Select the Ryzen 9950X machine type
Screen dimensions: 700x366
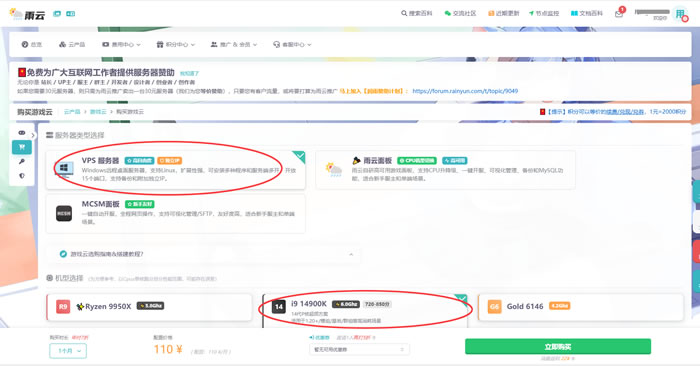(149, 307)
